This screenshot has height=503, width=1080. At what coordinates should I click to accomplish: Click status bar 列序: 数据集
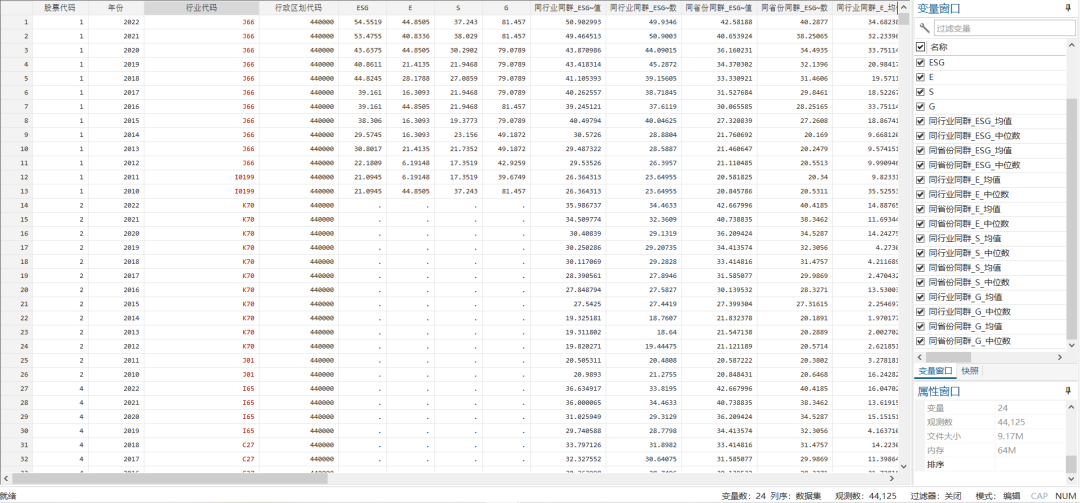tap(798, 495)
